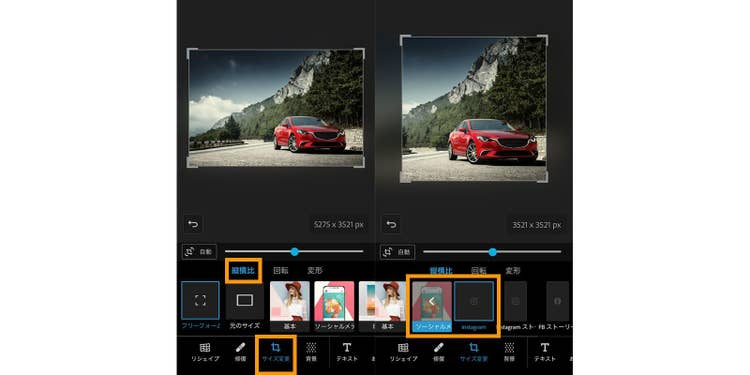The height and width of the screenshot is (375, 750).
Task: Click the red car photo in left screen
Action: pos(276,108)
